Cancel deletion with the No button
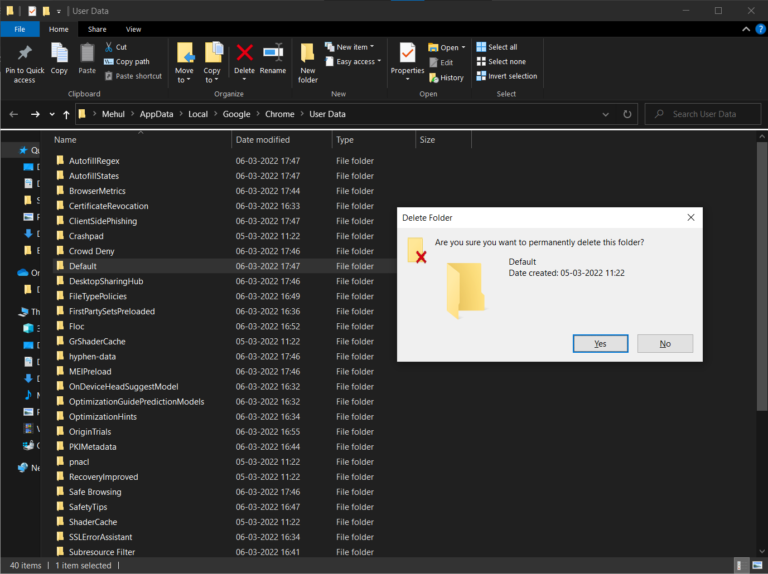768x574 pixels. (x=665, y=343)
